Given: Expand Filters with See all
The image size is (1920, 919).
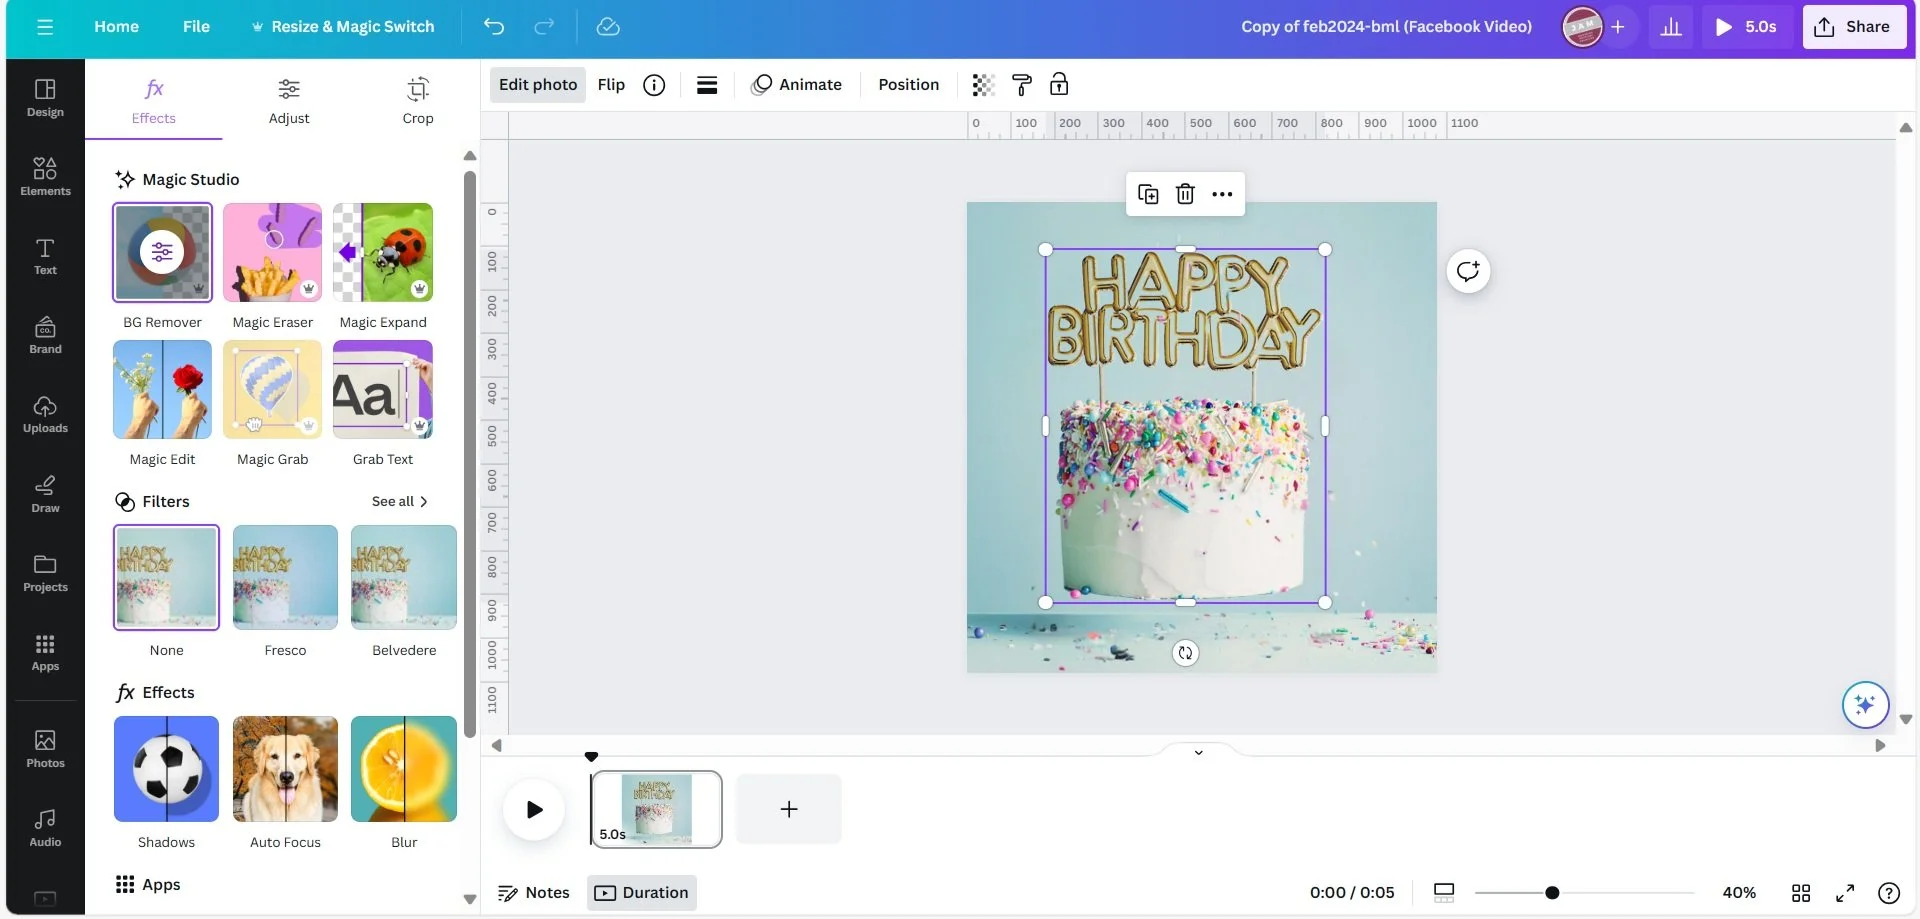Looking at the screenshot, I should 398,501.
